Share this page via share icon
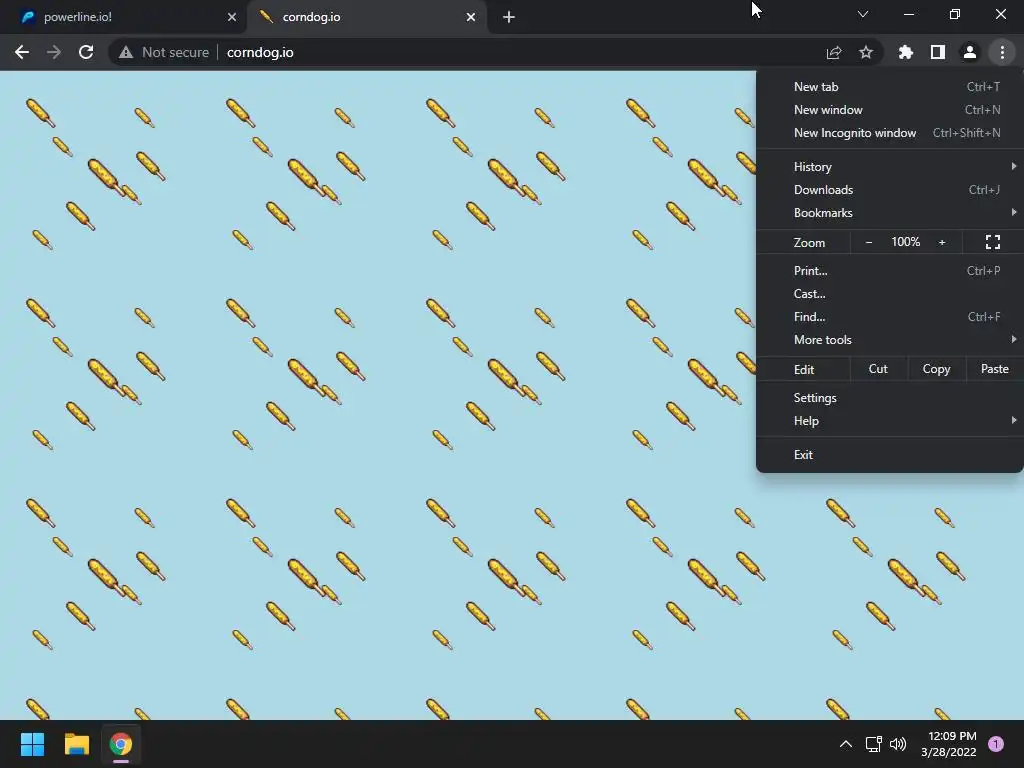 point(834,52)
